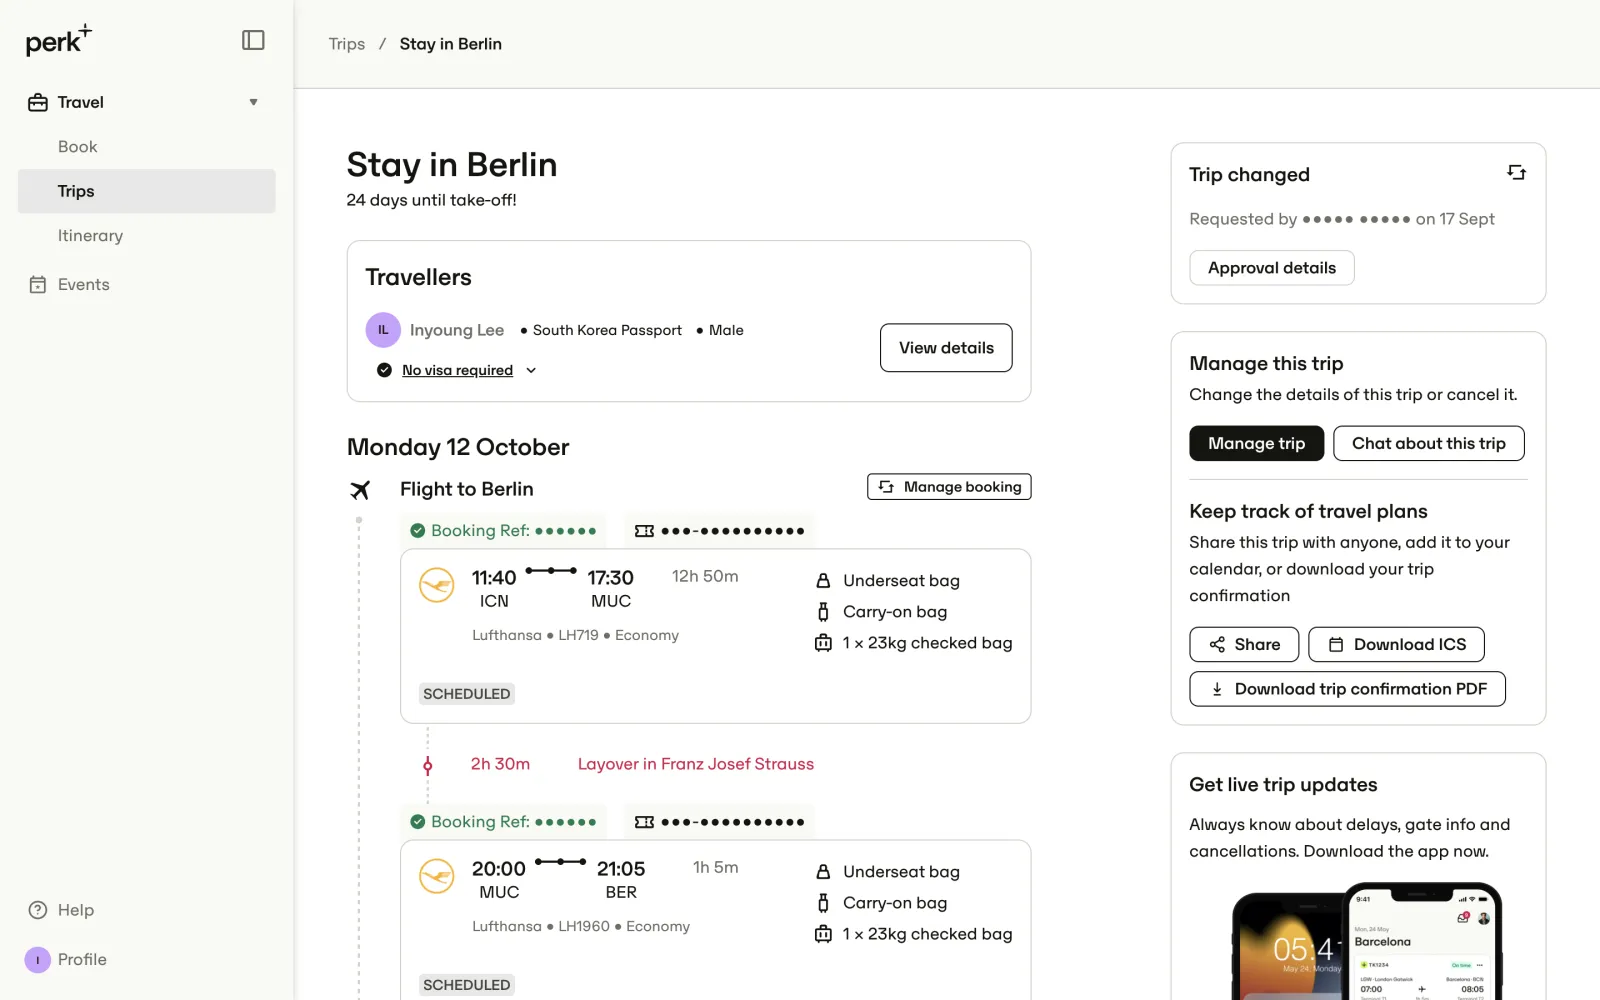The image size is (1600, 1000).
Task: Download the ICS calendar file
Action: pyautogui.click(x=1396, y=645)
